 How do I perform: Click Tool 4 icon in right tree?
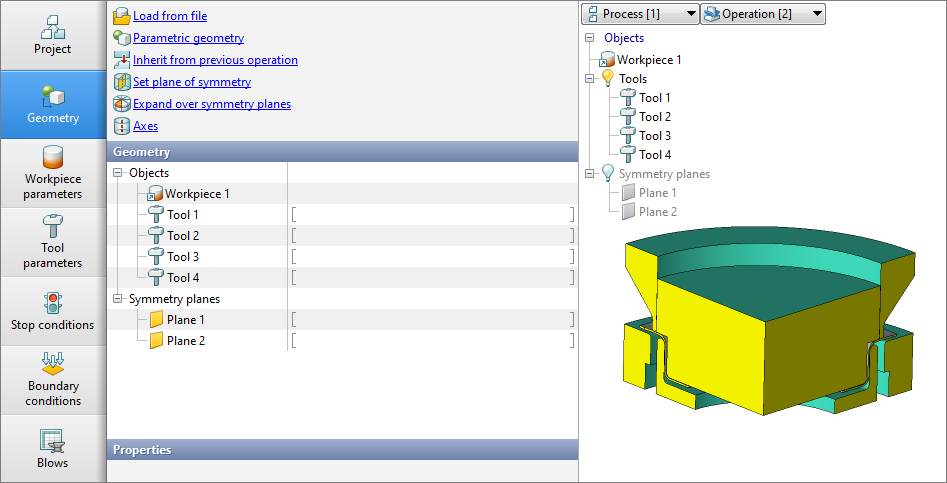(x=628, y=154)
